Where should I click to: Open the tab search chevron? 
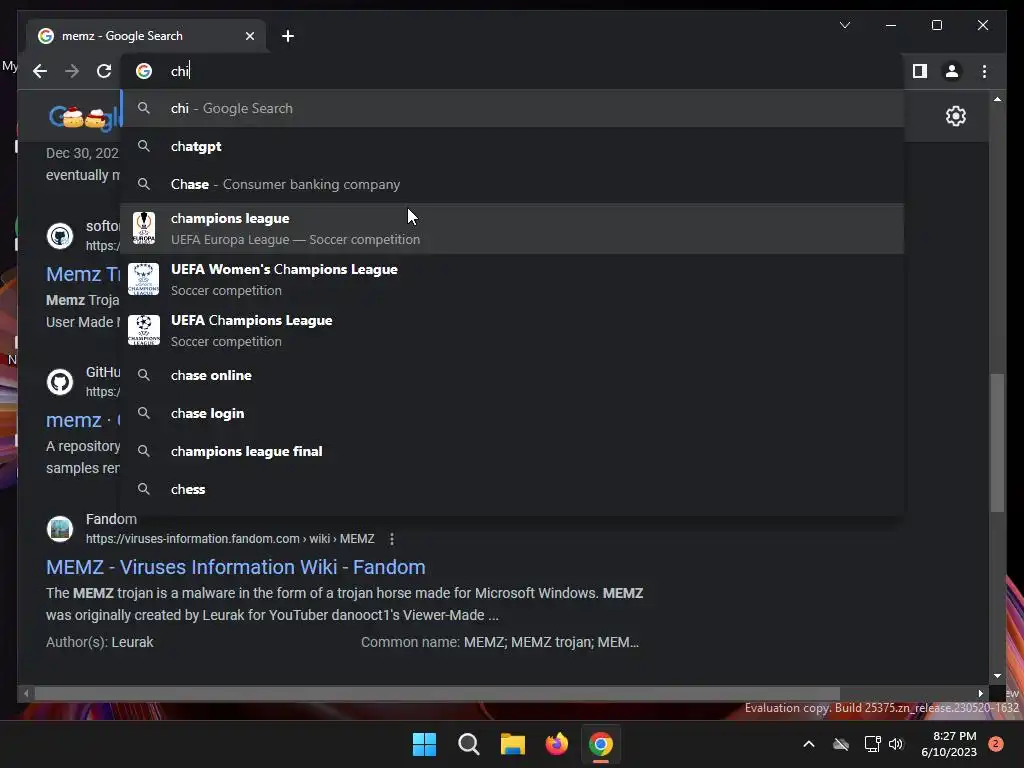[844, 25]
